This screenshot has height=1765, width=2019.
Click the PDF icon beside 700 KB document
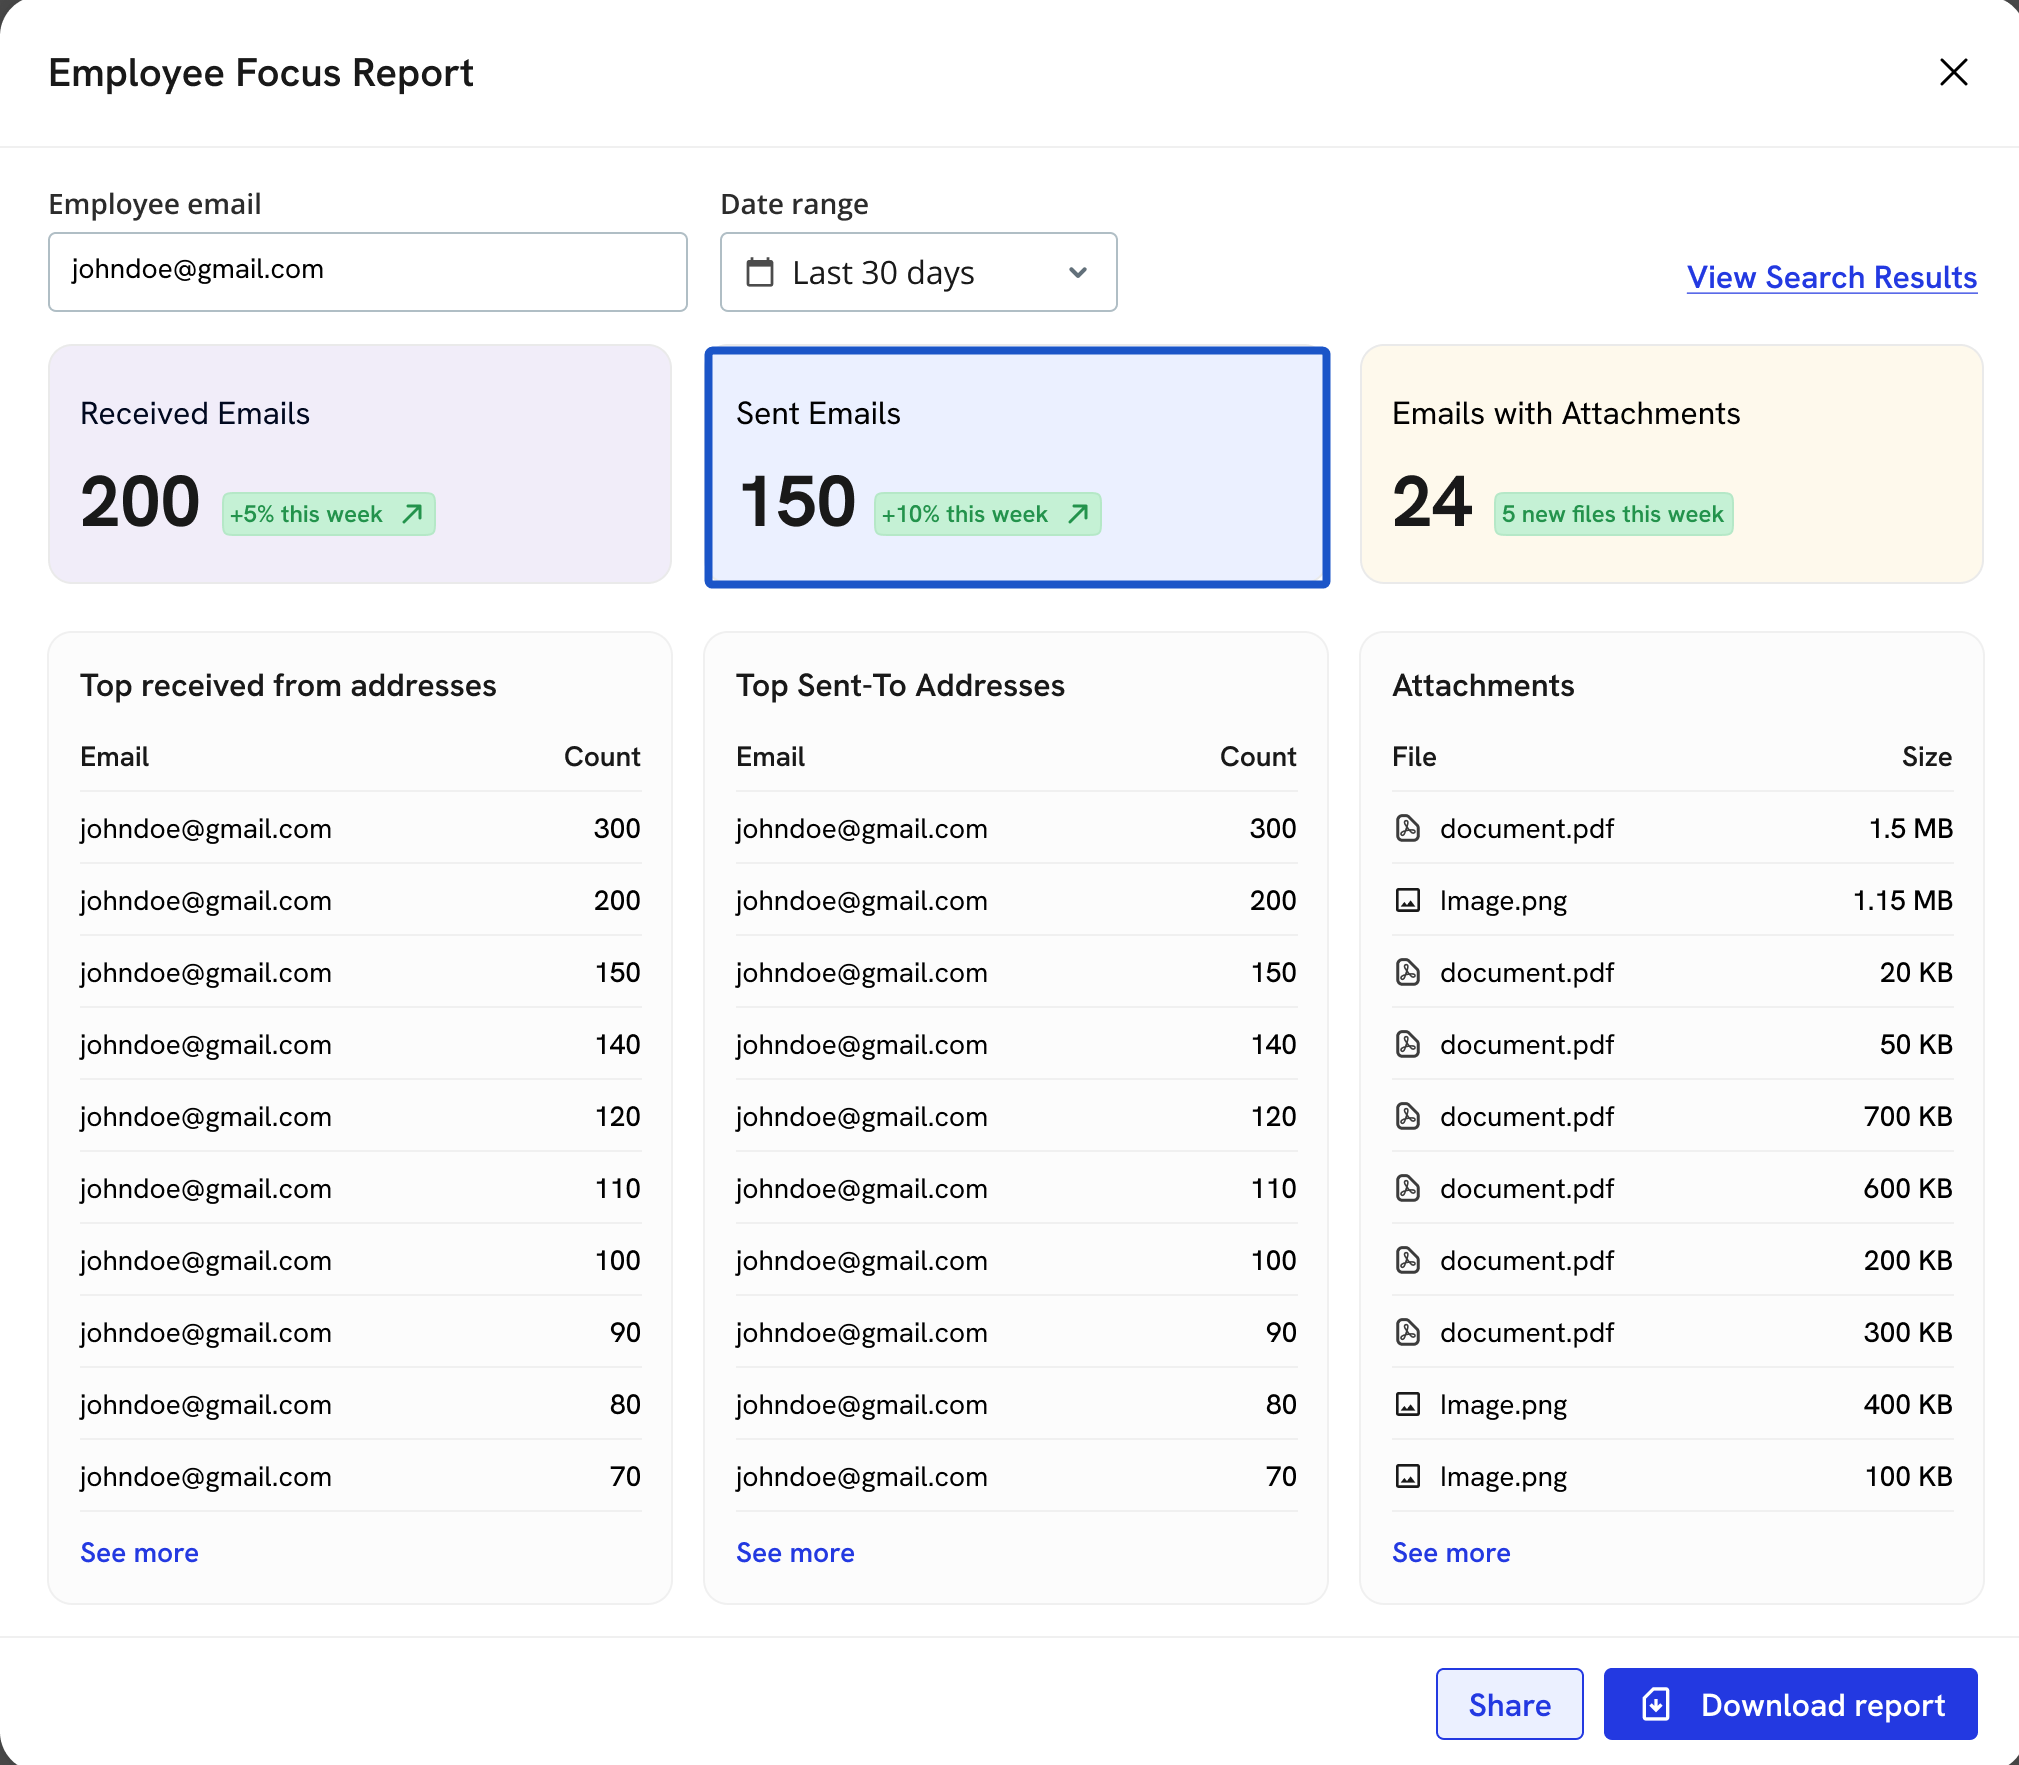tap(1407, 1116)
